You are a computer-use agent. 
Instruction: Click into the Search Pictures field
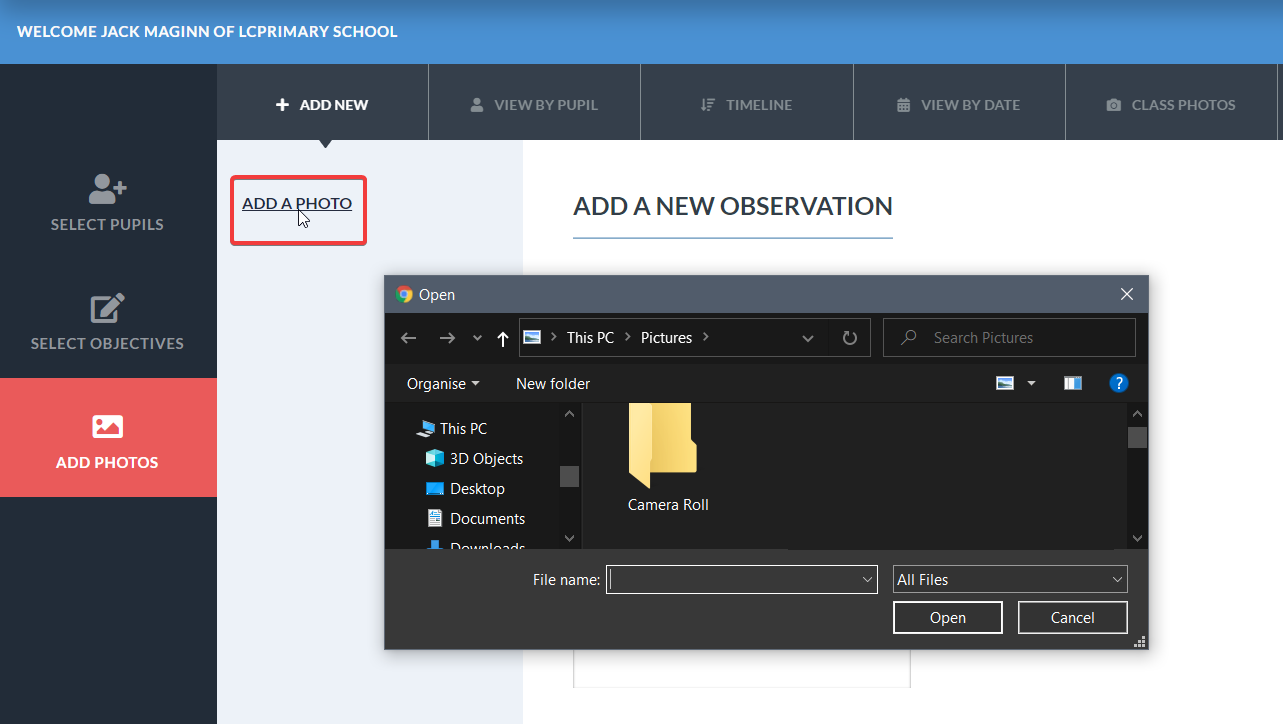1010,338
